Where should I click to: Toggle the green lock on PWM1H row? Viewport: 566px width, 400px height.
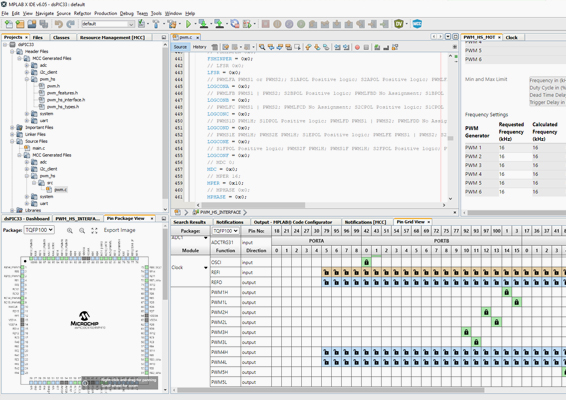click(506, 292)
